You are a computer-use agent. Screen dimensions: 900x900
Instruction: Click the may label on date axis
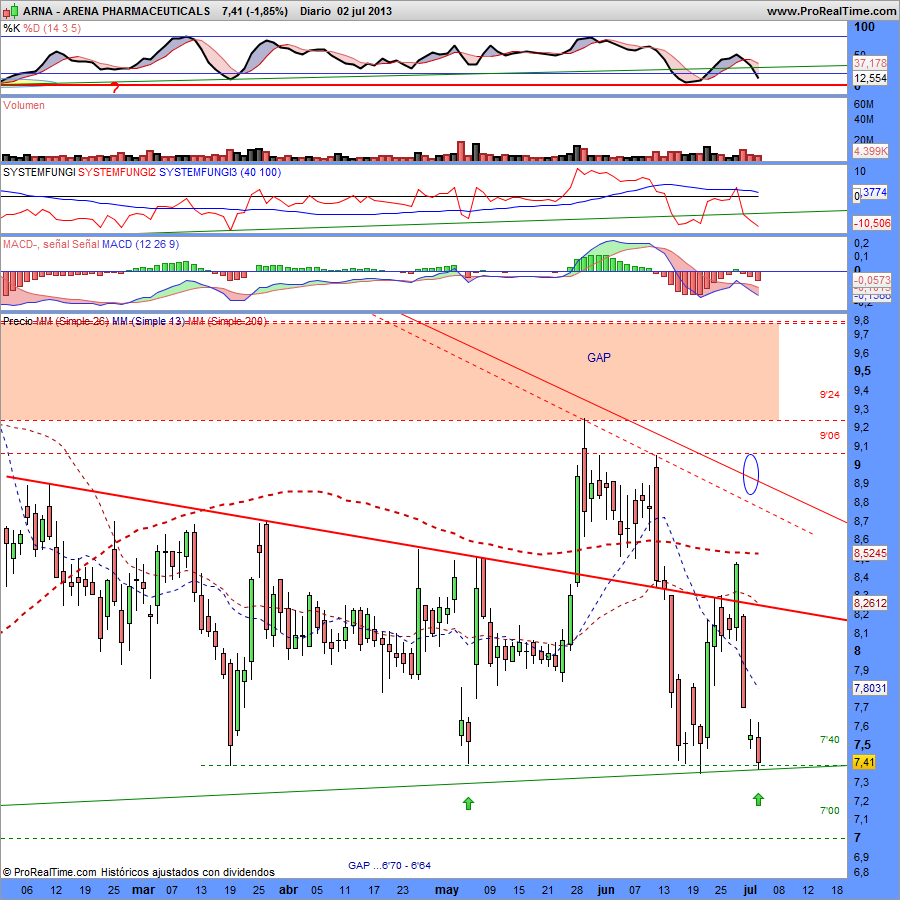tap(447, 890)
